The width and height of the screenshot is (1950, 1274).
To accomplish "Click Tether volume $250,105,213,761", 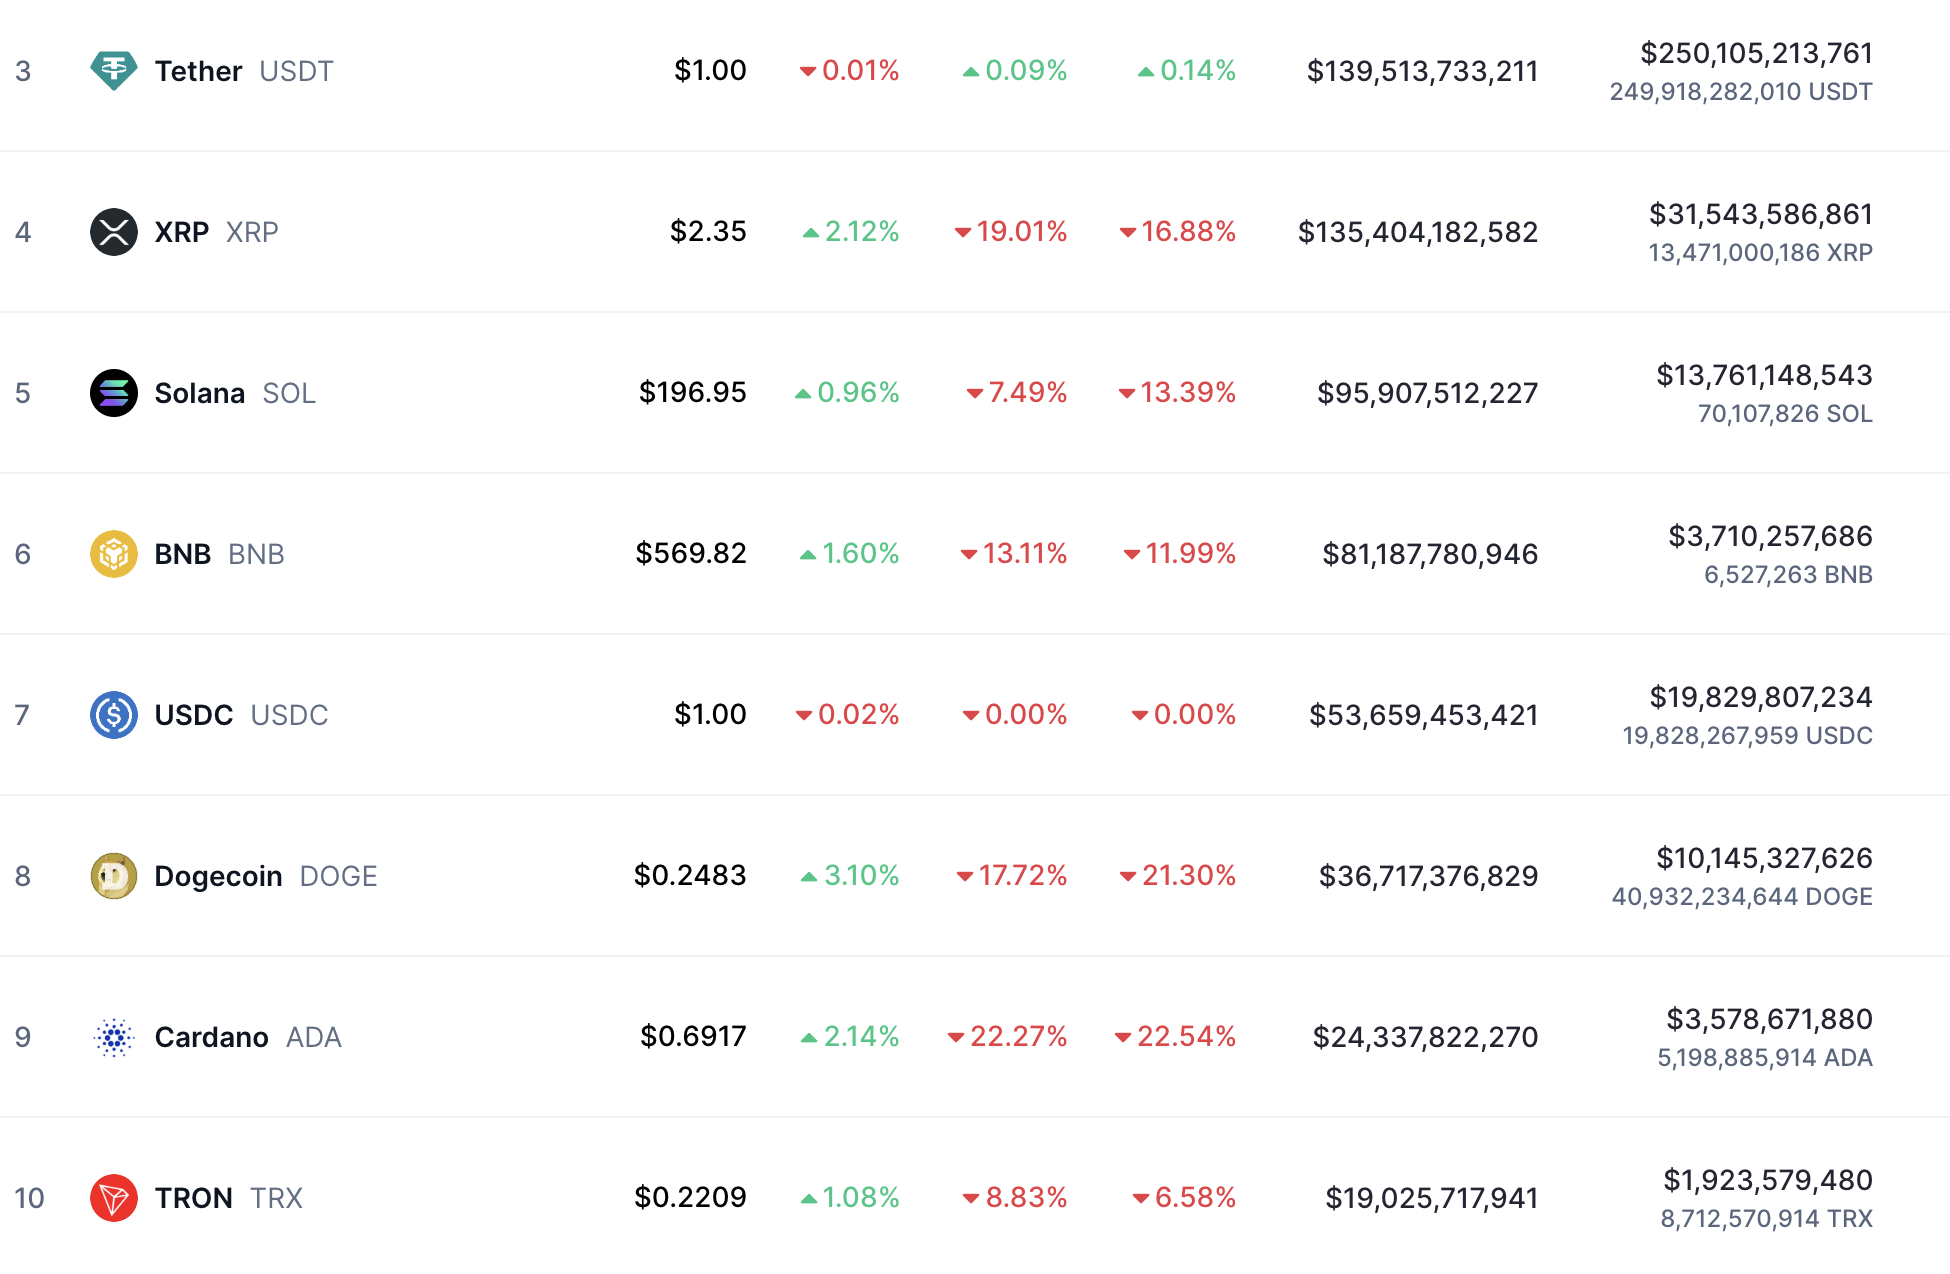I will point(1756,53).
